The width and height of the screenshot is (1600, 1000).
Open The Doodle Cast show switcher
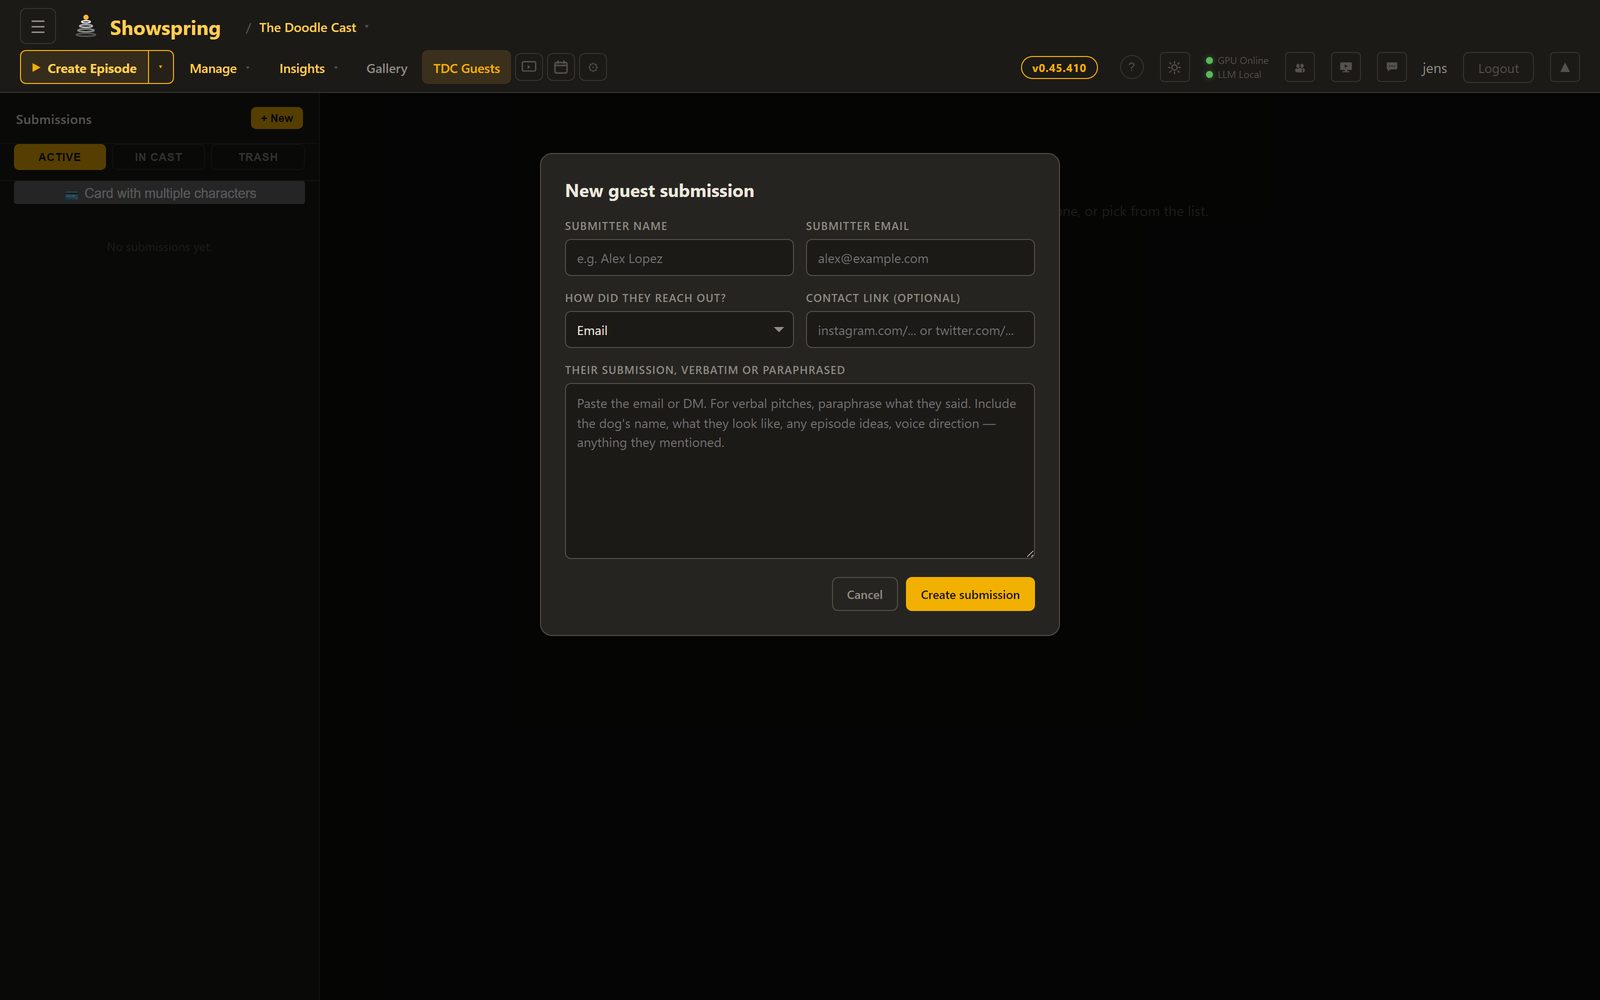(x=313, y=27)
